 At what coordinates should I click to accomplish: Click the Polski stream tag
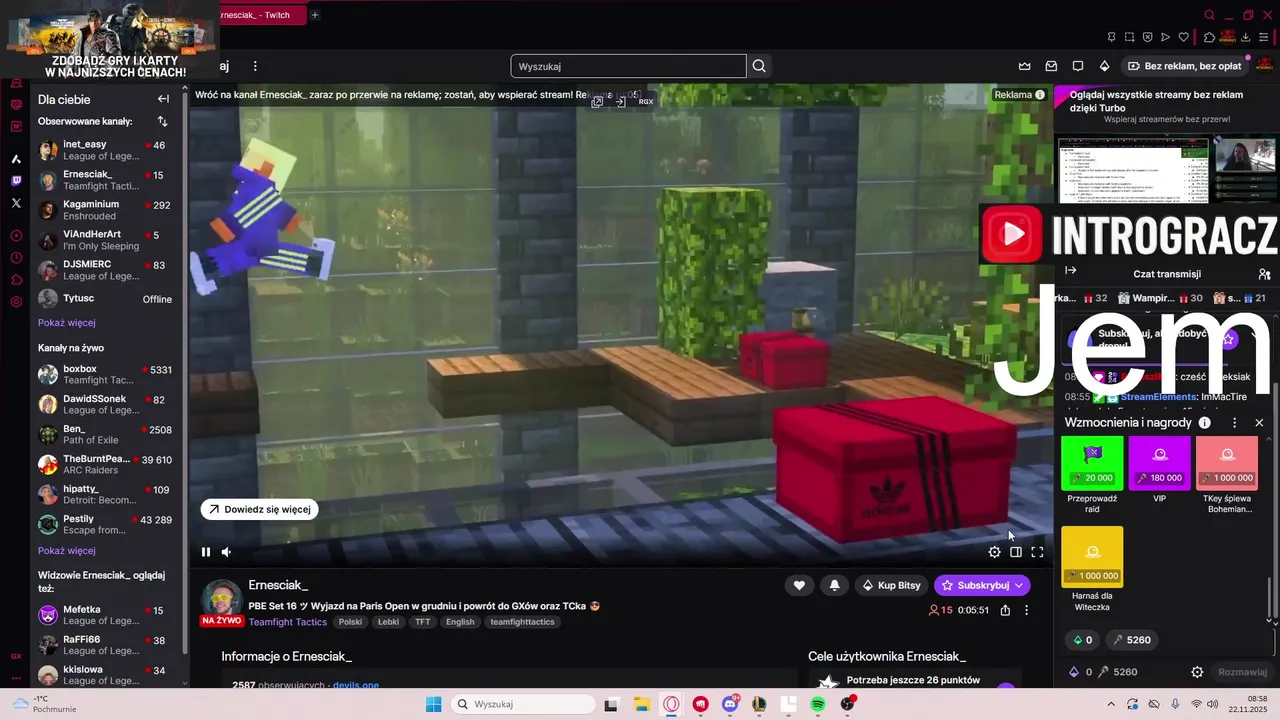click(350, 622)
